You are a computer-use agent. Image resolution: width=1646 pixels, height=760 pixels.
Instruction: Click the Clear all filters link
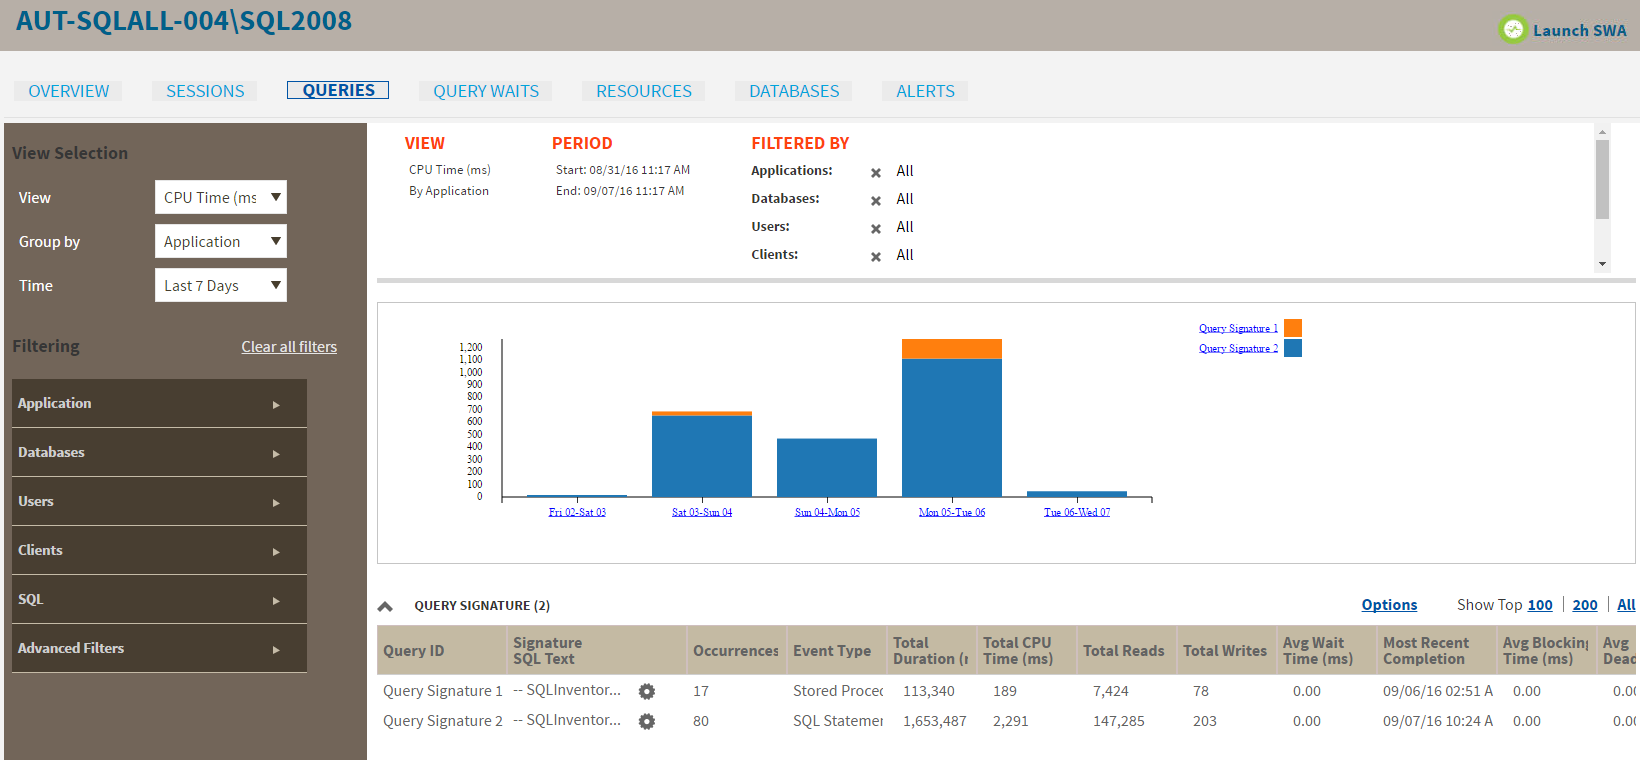[289, 347]
